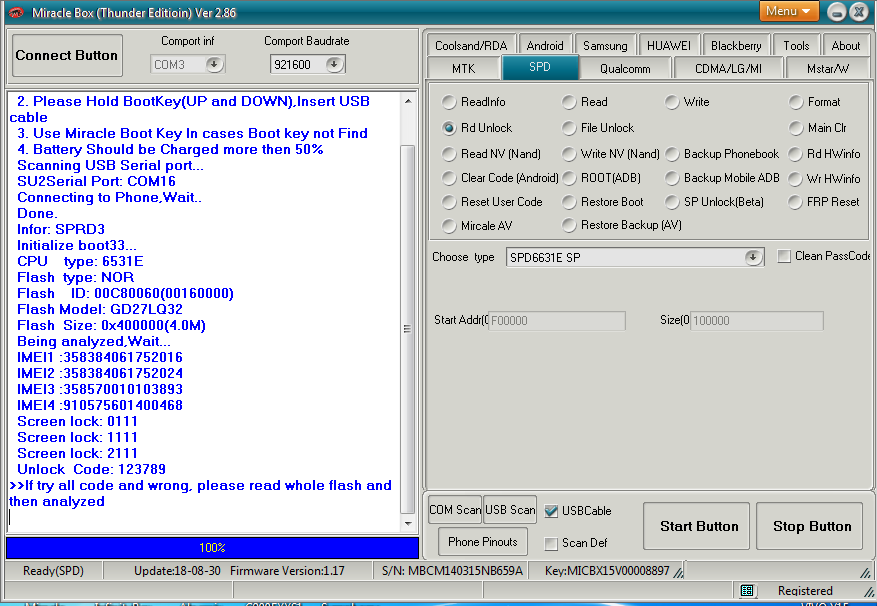Enable the Clean PassCode checkbox
The image size is (877, 606).
784,256
